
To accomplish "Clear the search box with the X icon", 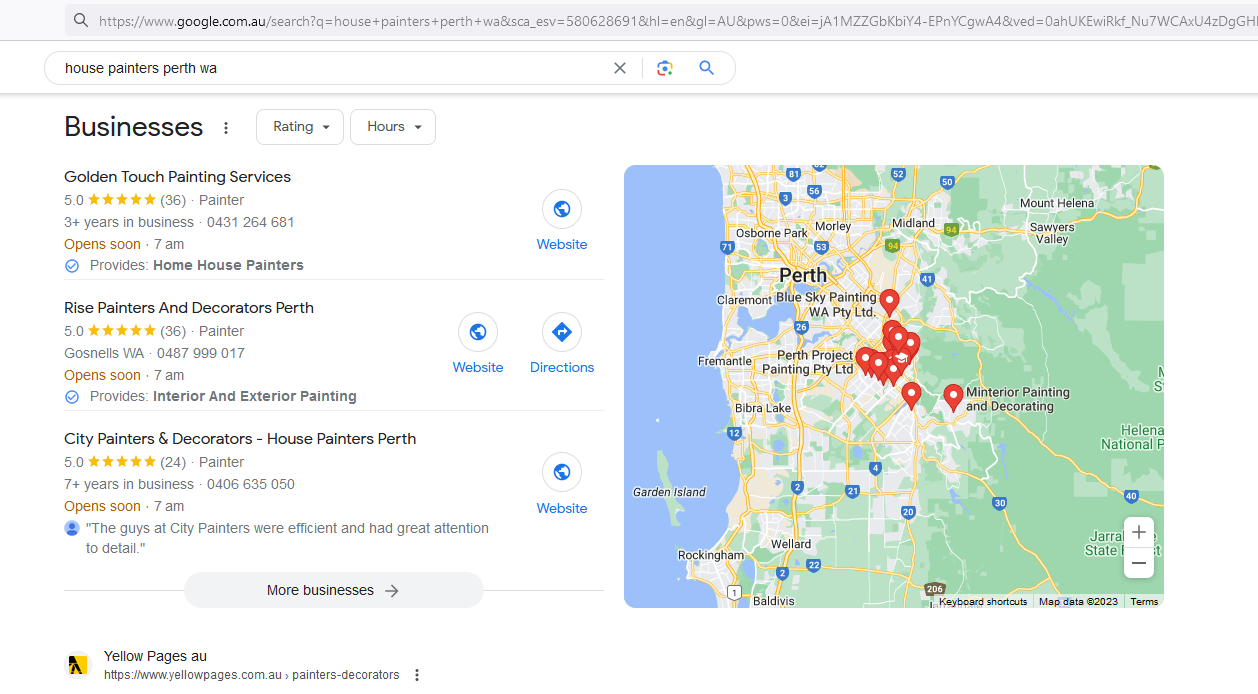I will 620,68.
